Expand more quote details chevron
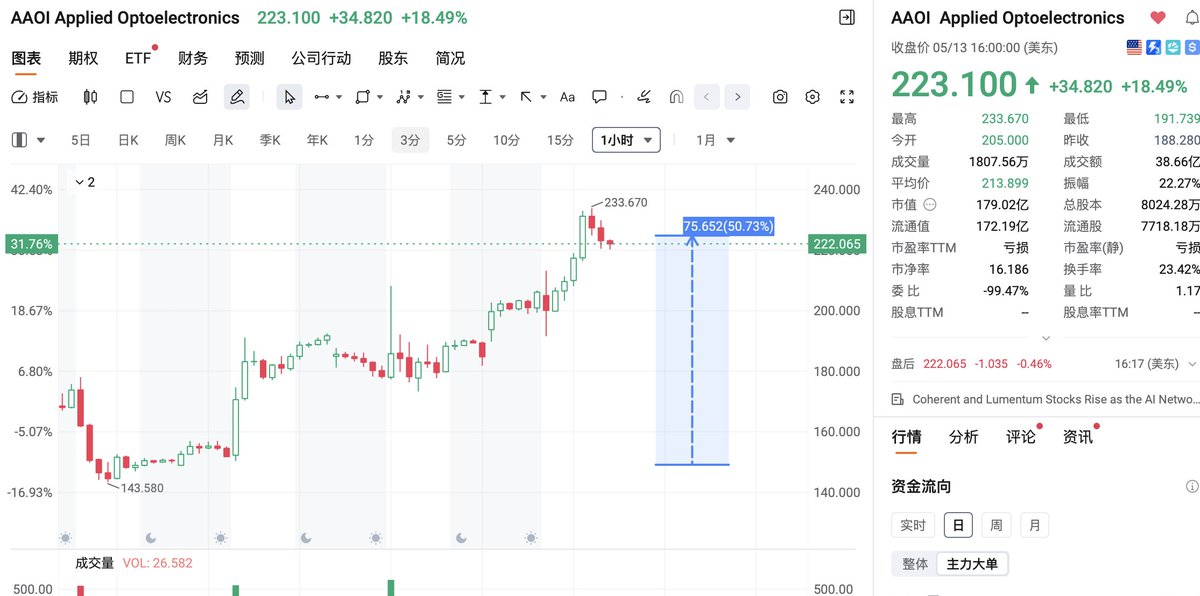This screenshot has height=596, width=1200. 1046,338
